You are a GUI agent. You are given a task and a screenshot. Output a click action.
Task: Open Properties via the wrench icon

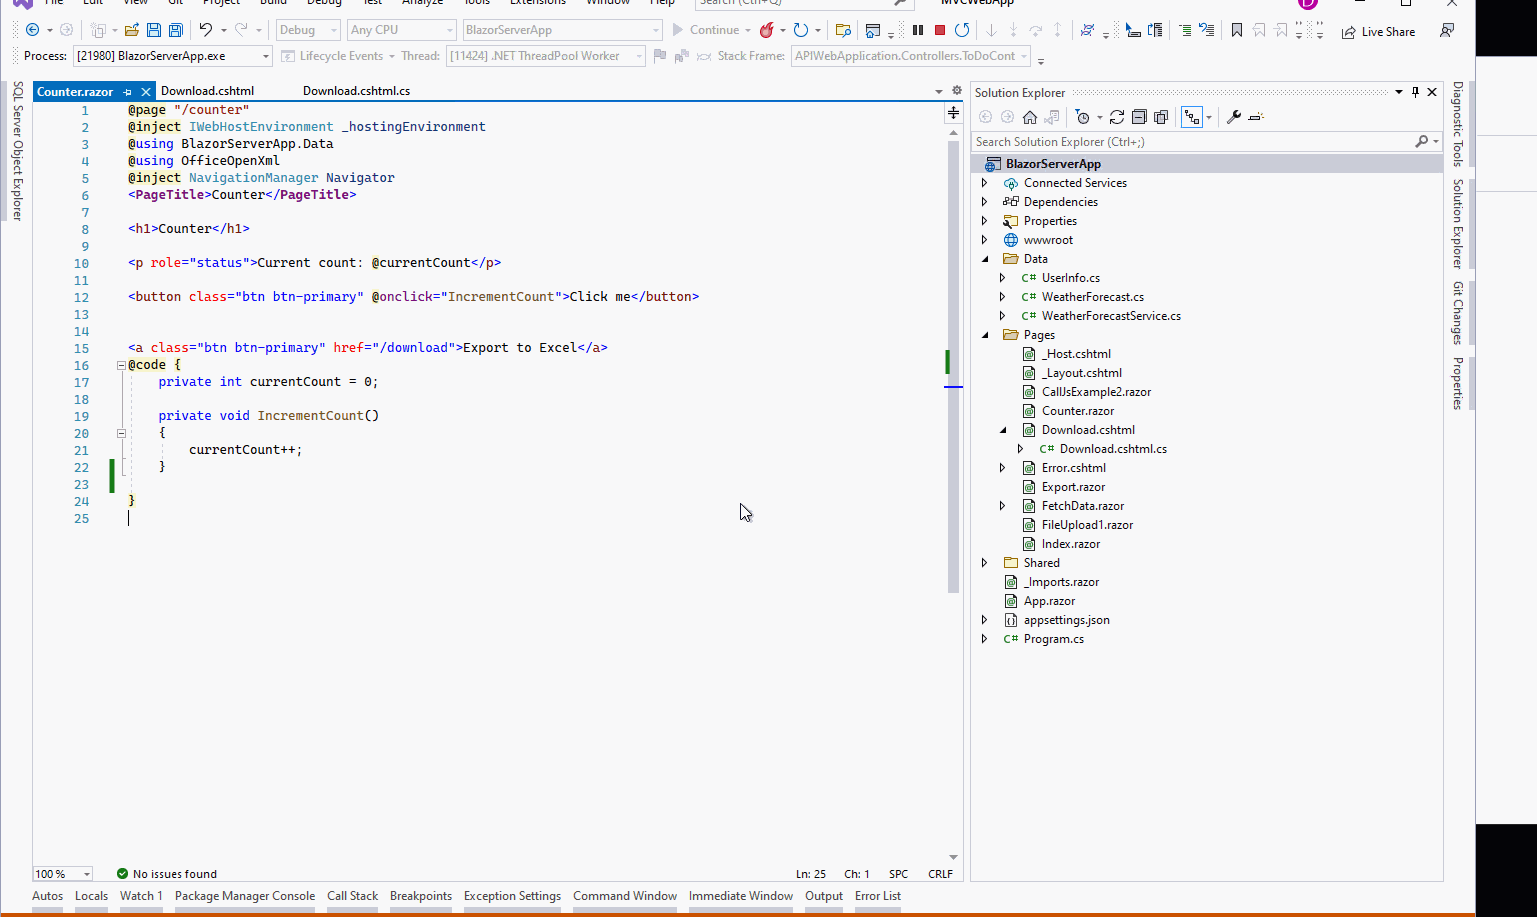point(1234,117)
